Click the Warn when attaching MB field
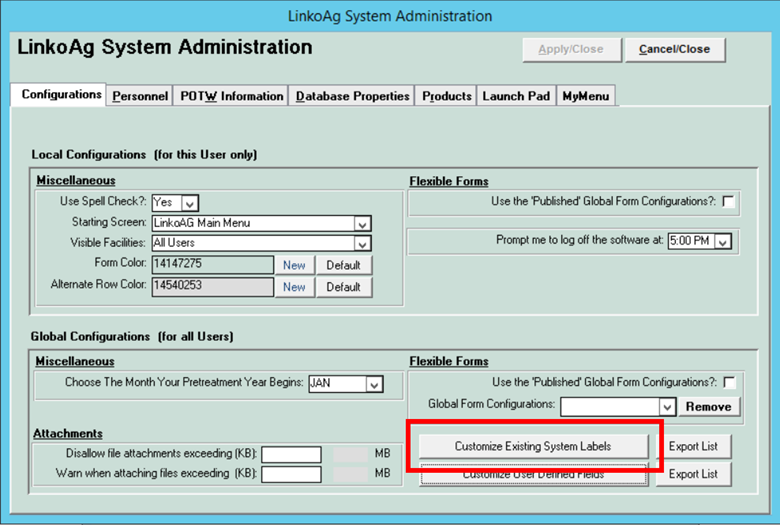Image resolution: width=780 pixels, height=525 pixels. tap(351, 474)
